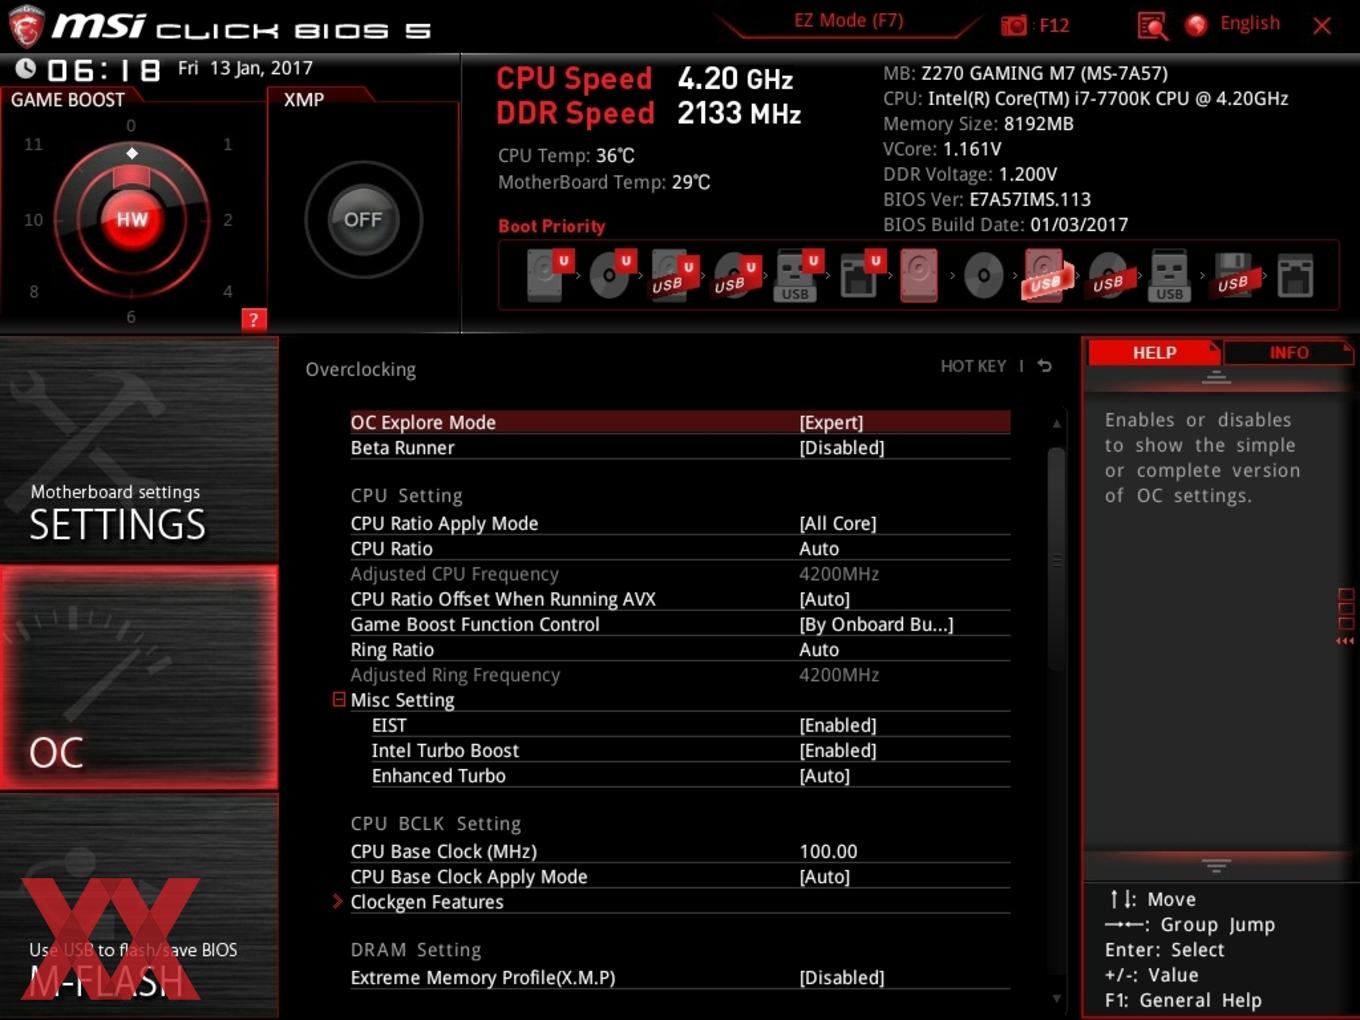Select the legacy network boot icon
This screenshot has width=1360, height=1020.
point(1295,275)
